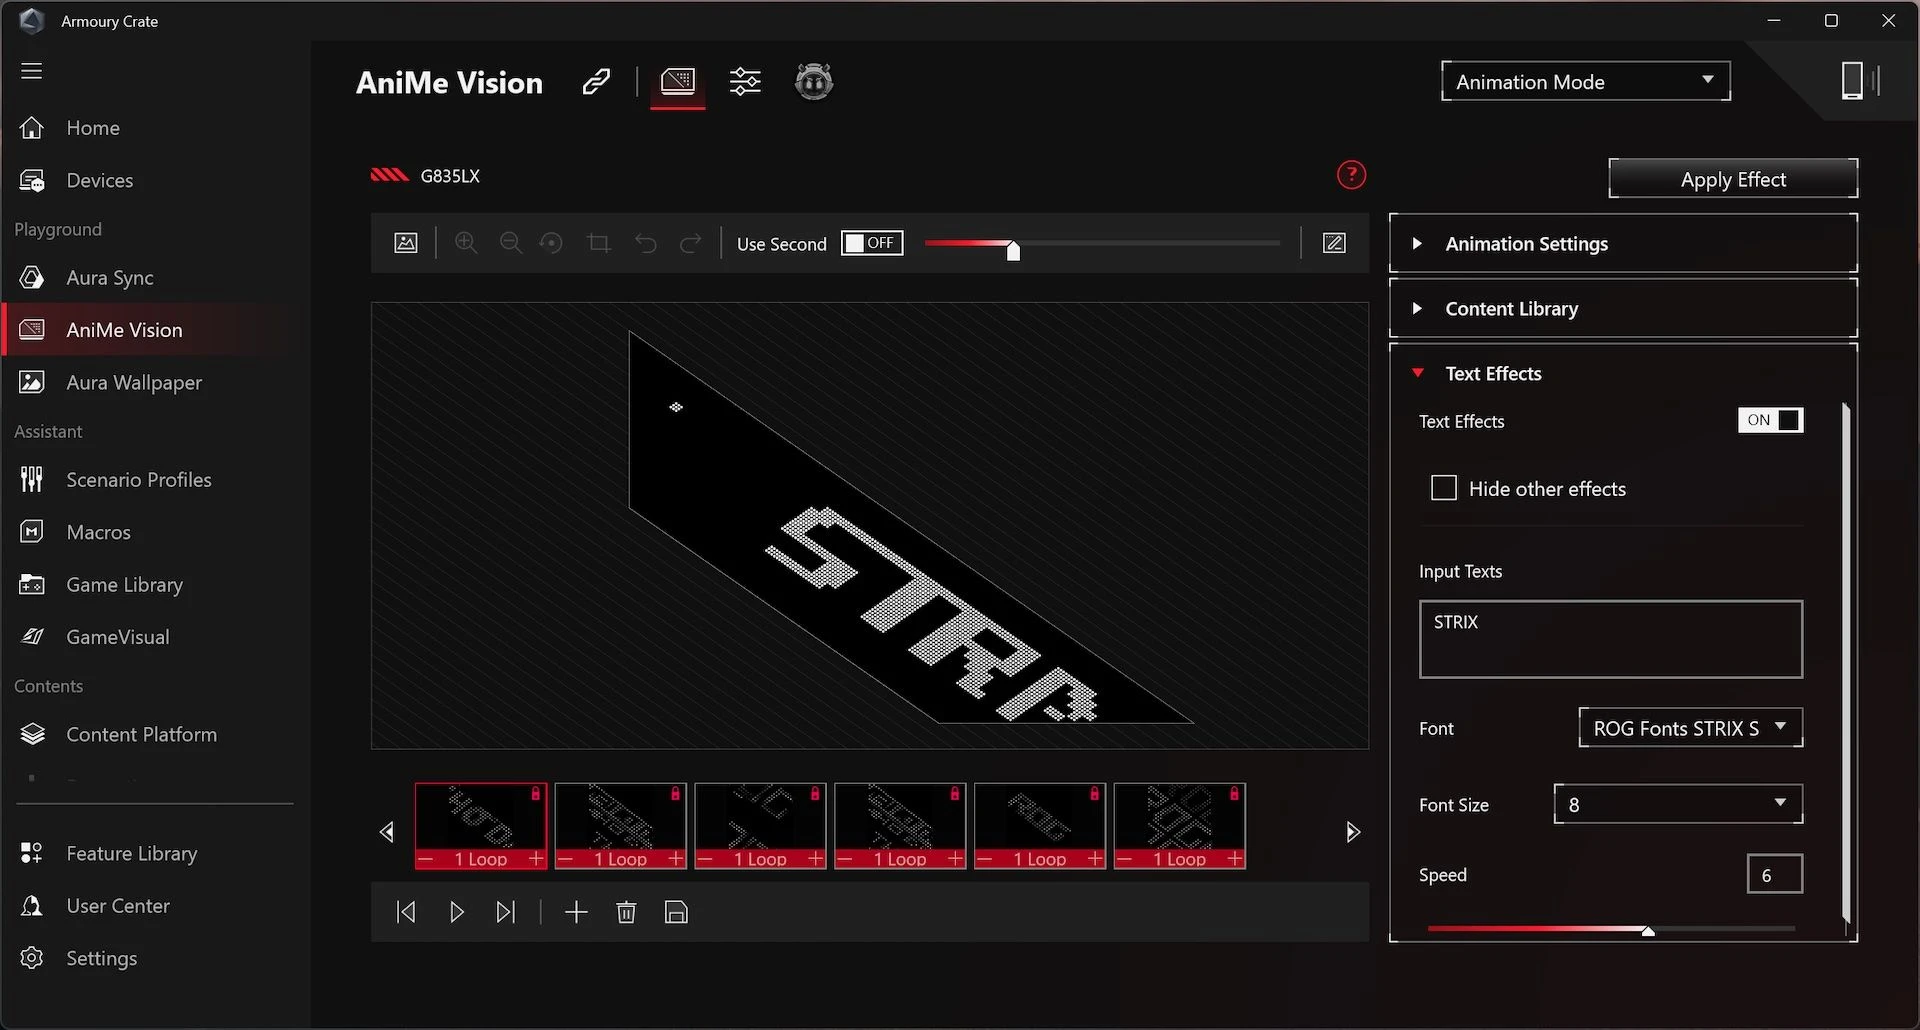Toggle the Use Second switch
Viewport: 1920px width, 1030px height.
pyautogui.click(x=872, y=243)
